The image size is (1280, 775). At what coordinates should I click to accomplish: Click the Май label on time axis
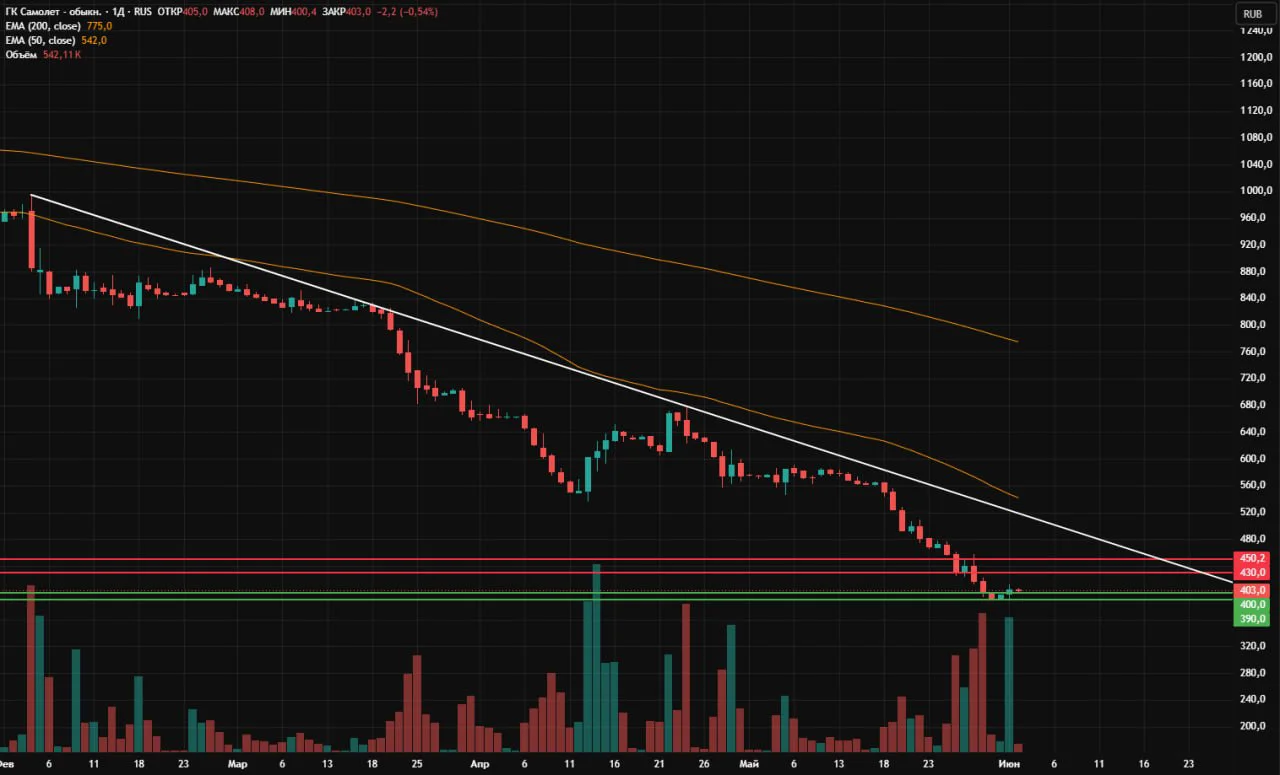coord(749,764)
